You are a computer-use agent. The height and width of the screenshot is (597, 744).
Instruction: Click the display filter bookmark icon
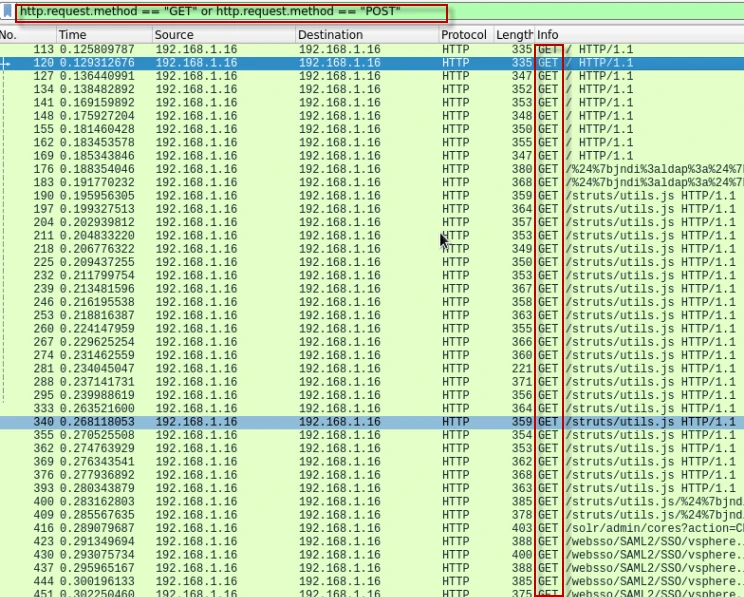coord(8,12)
